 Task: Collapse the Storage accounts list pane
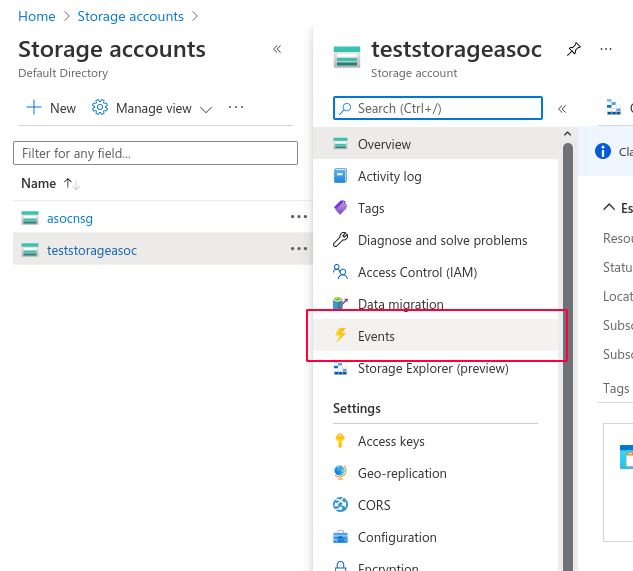point(277,49)
